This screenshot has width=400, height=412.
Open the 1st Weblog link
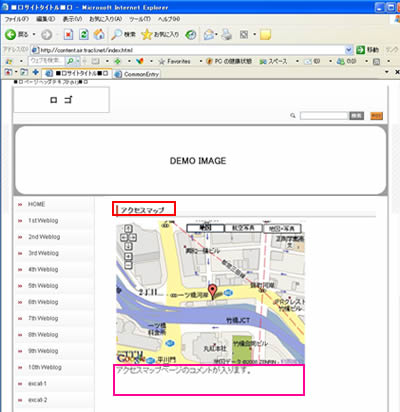43,220
